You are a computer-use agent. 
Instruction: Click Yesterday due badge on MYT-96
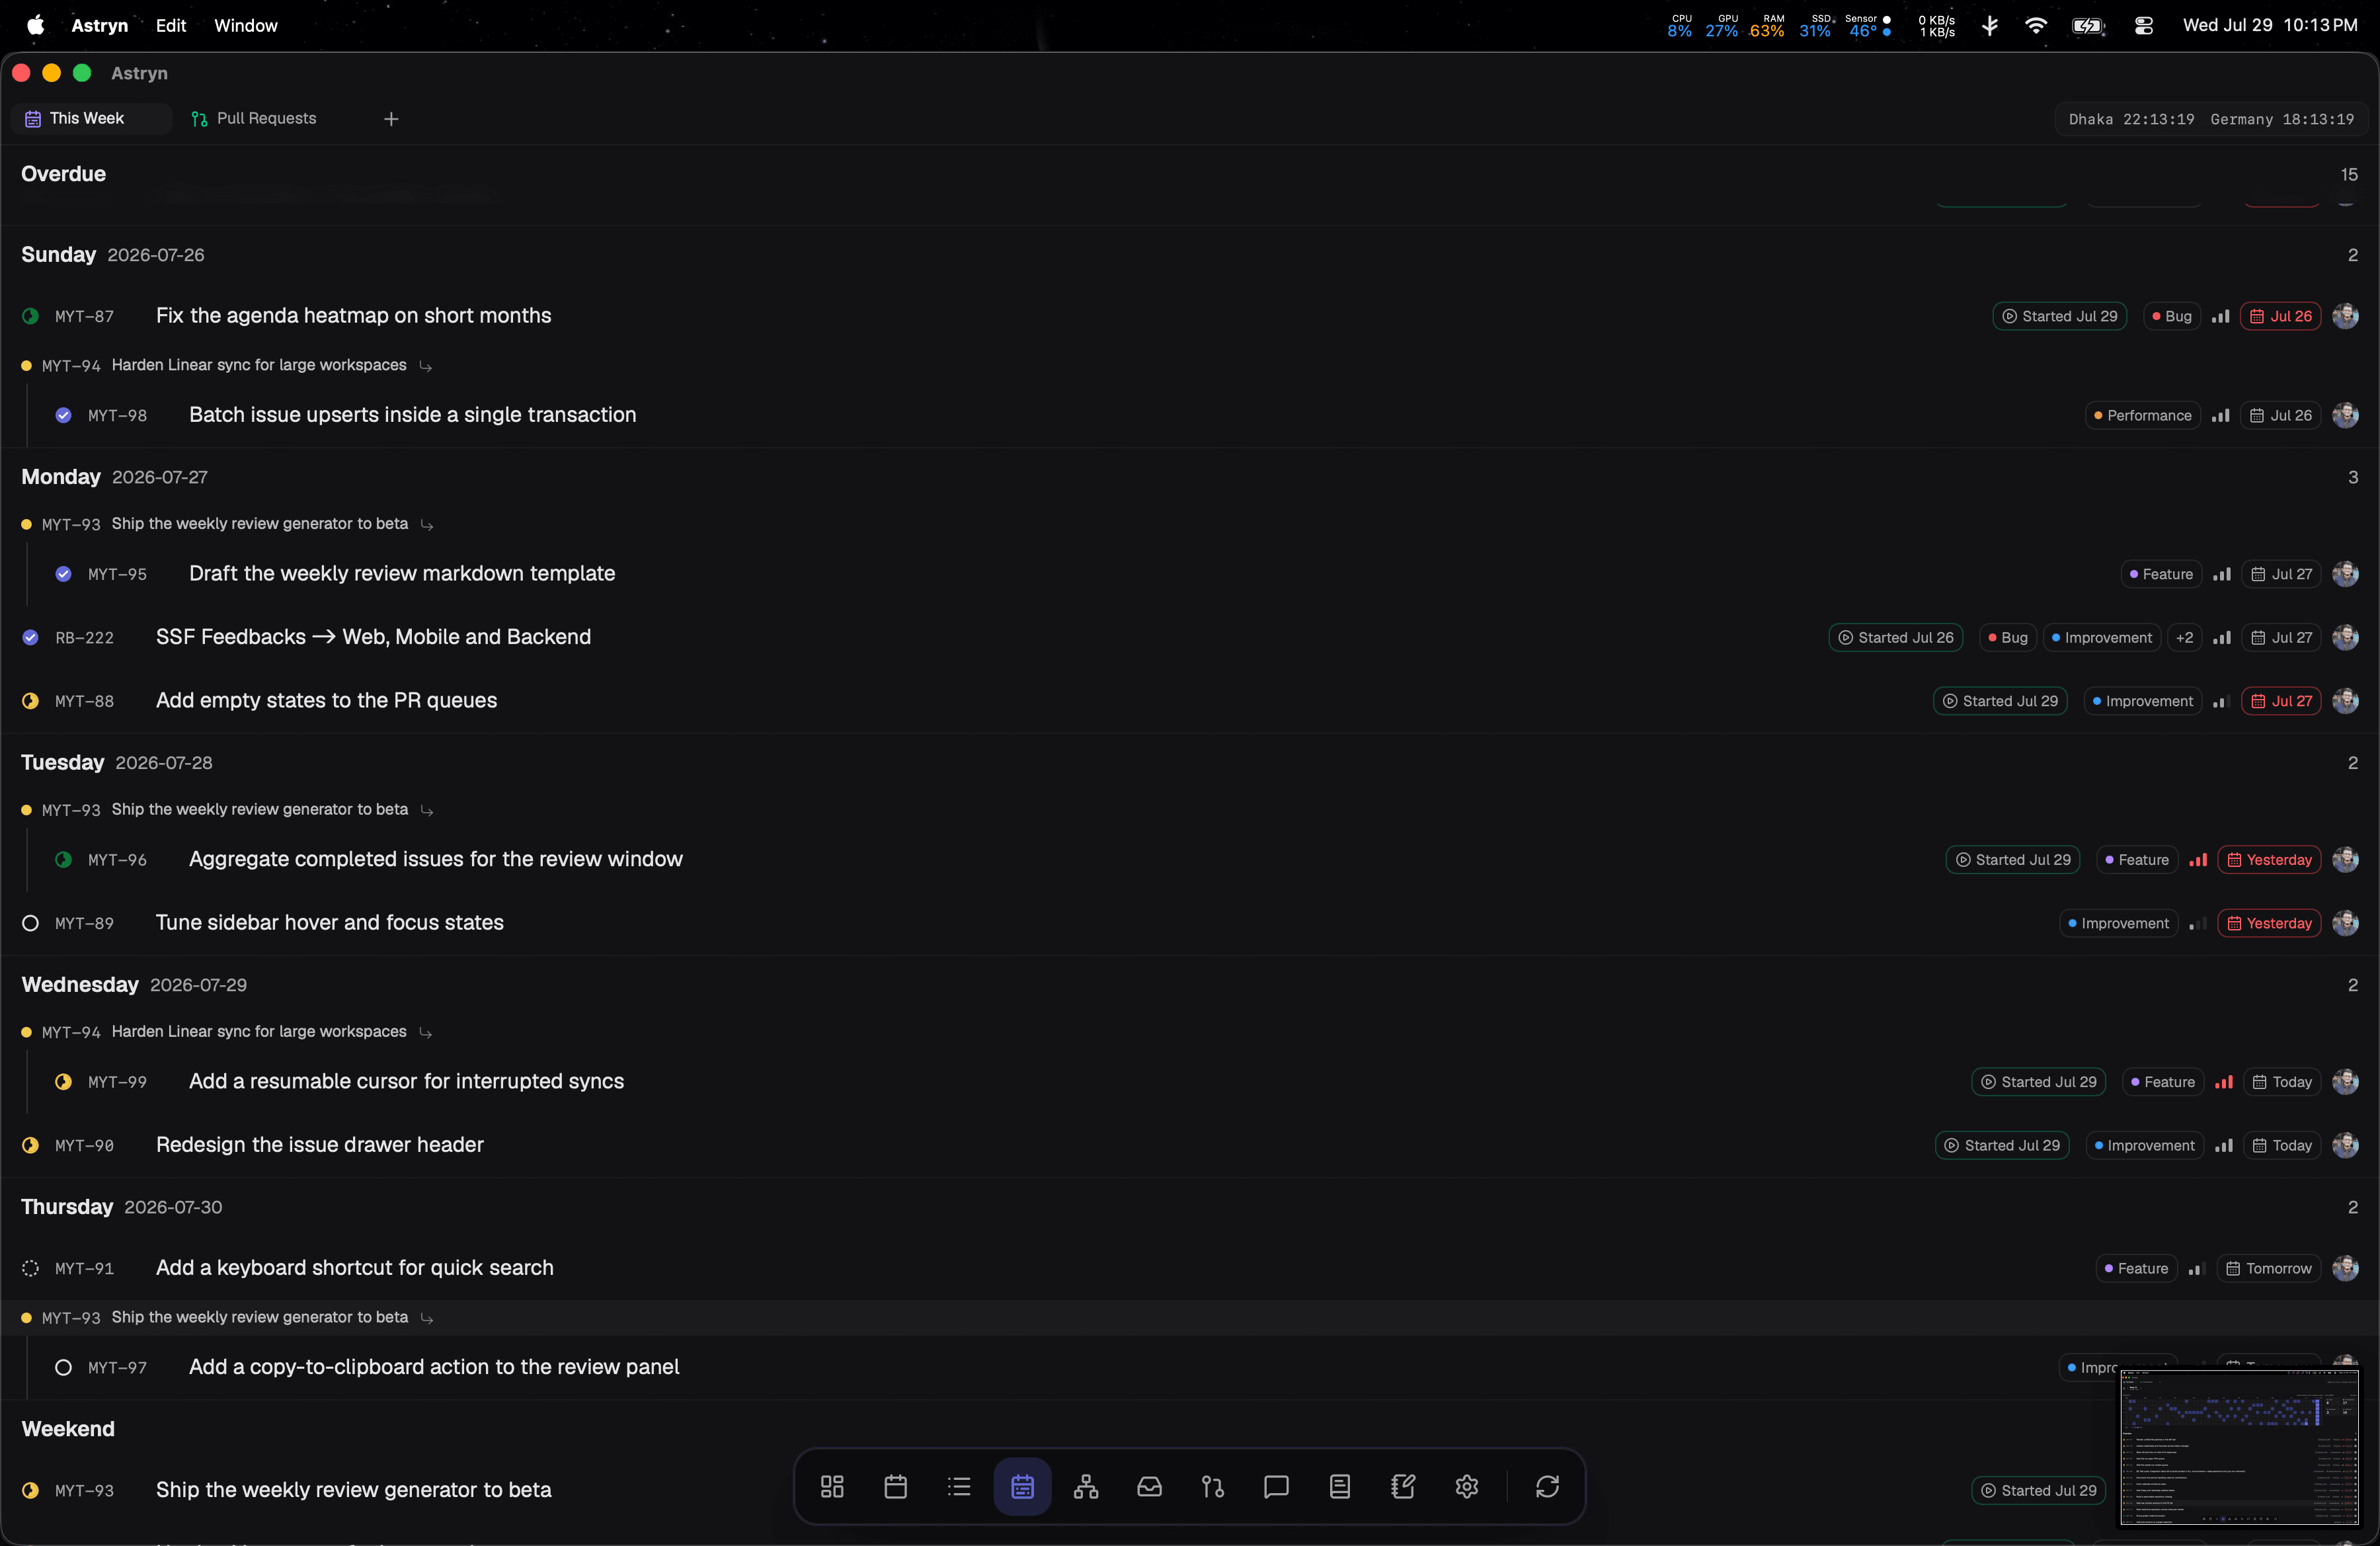point(2269,860)
